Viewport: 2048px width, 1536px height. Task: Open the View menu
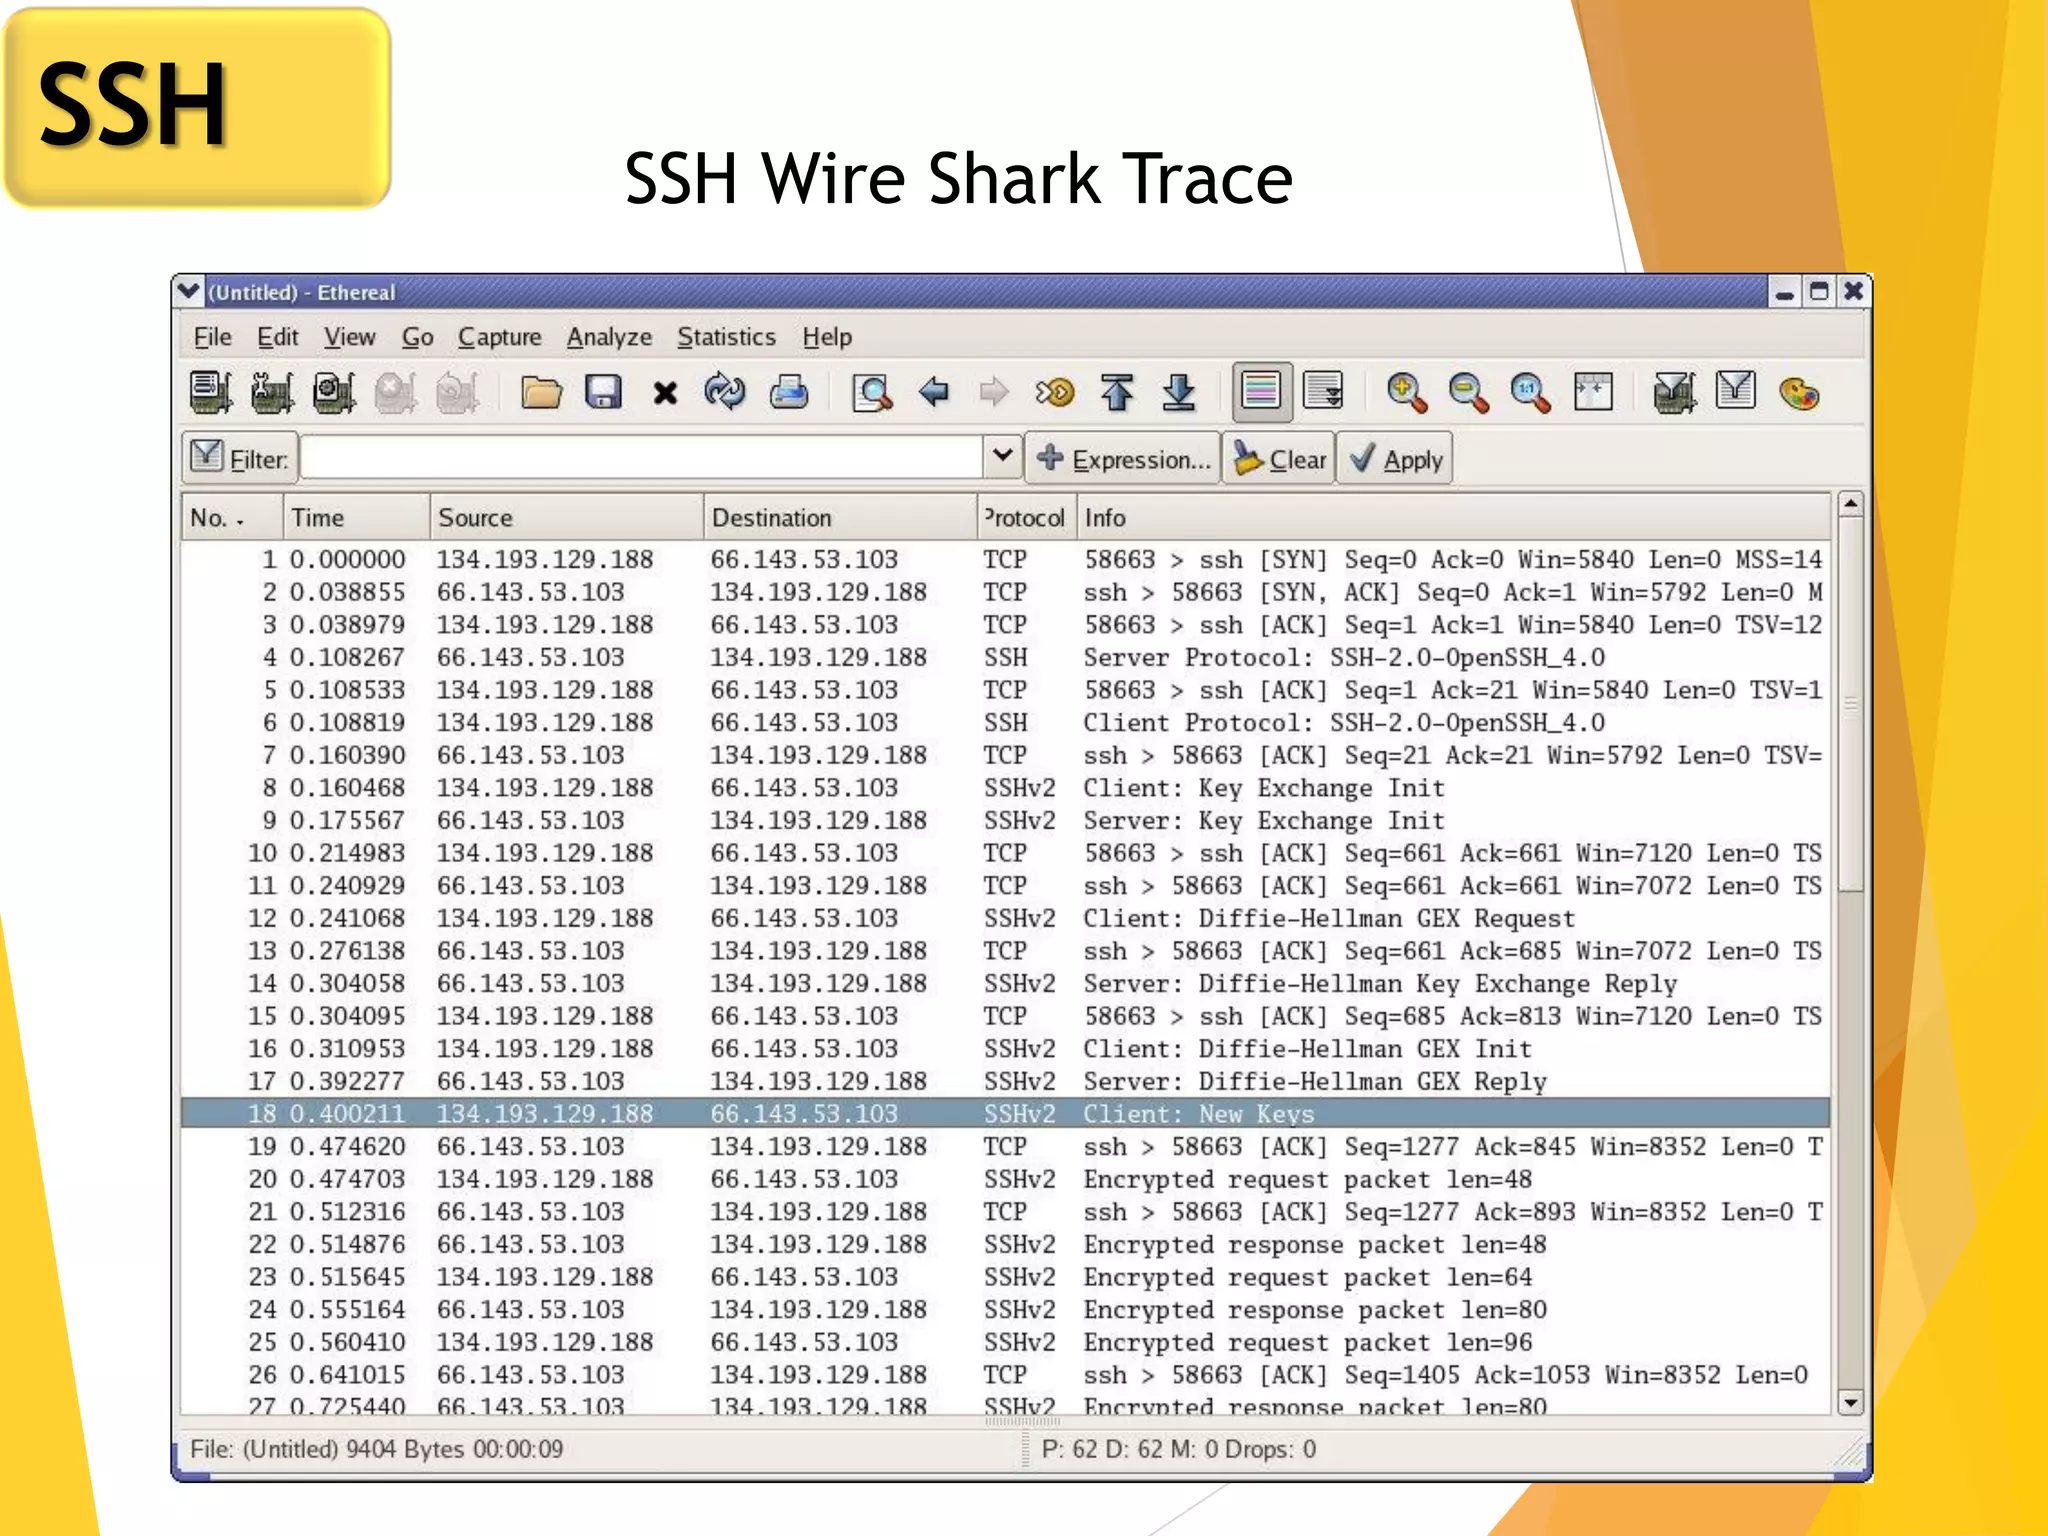[349, 337]
